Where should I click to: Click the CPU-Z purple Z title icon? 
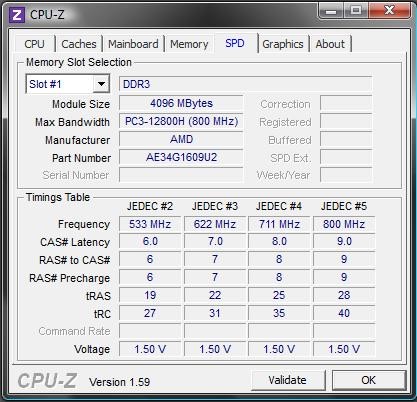pyautogui.click(x=16, y=15)
